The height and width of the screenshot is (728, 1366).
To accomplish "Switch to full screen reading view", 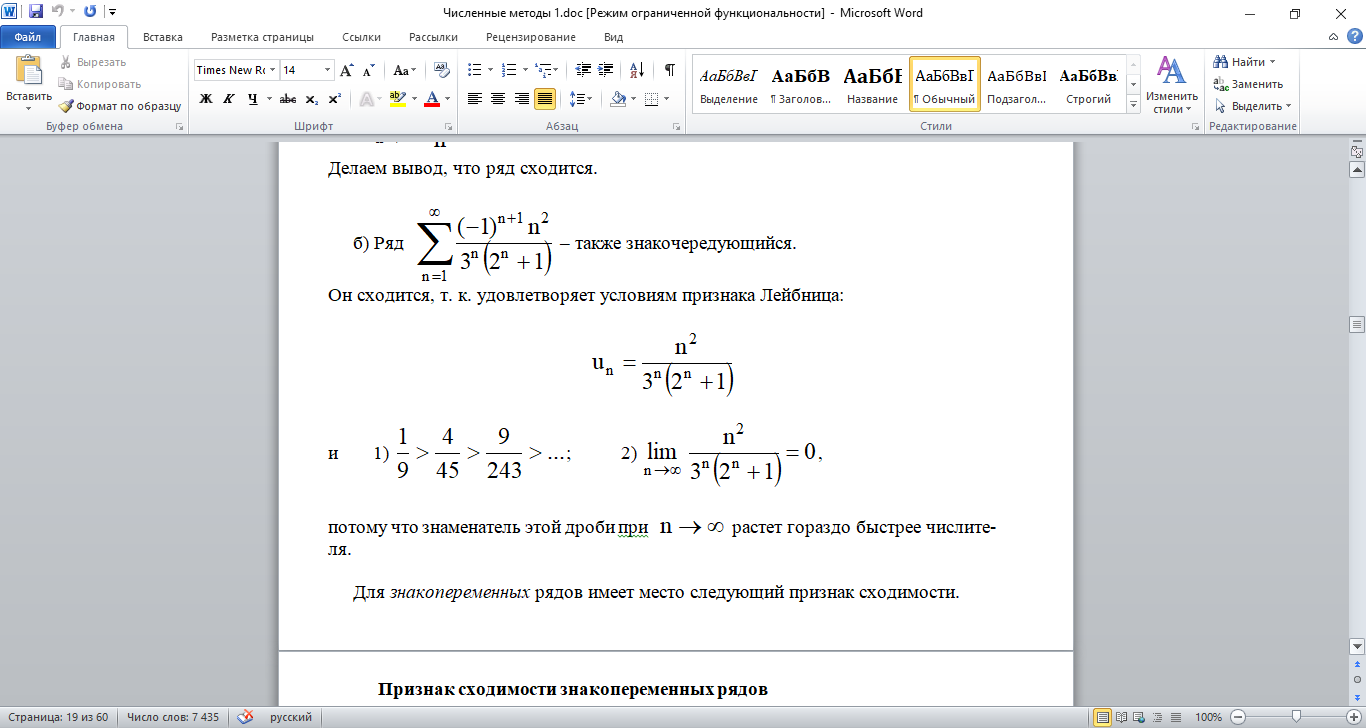I will point(1120,717).
